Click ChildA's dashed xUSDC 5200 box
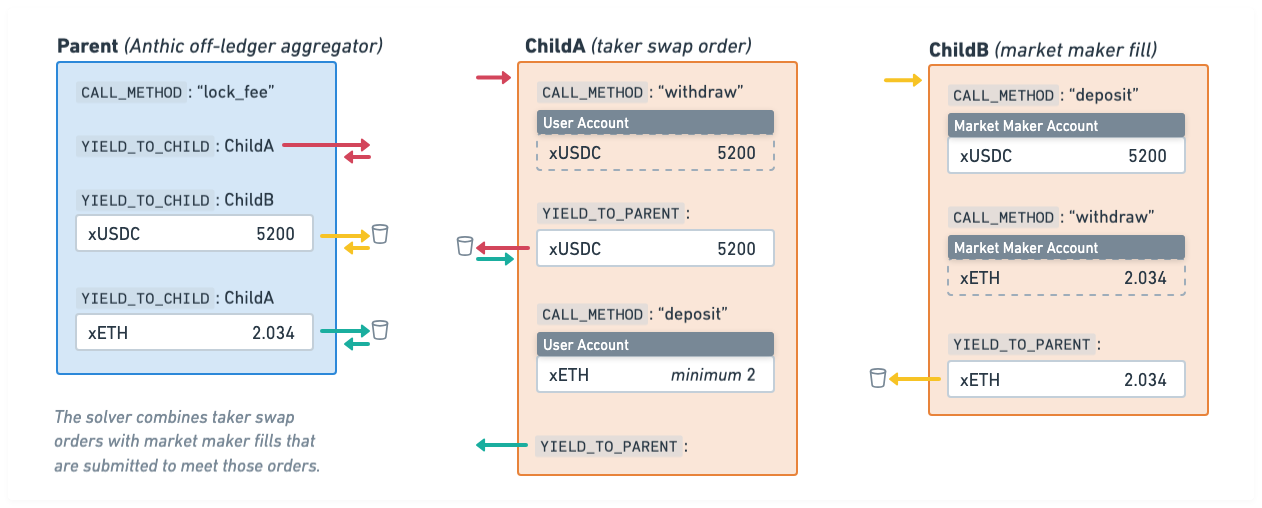The width and height of the screenshot is (1262, 508). (655, 152)
